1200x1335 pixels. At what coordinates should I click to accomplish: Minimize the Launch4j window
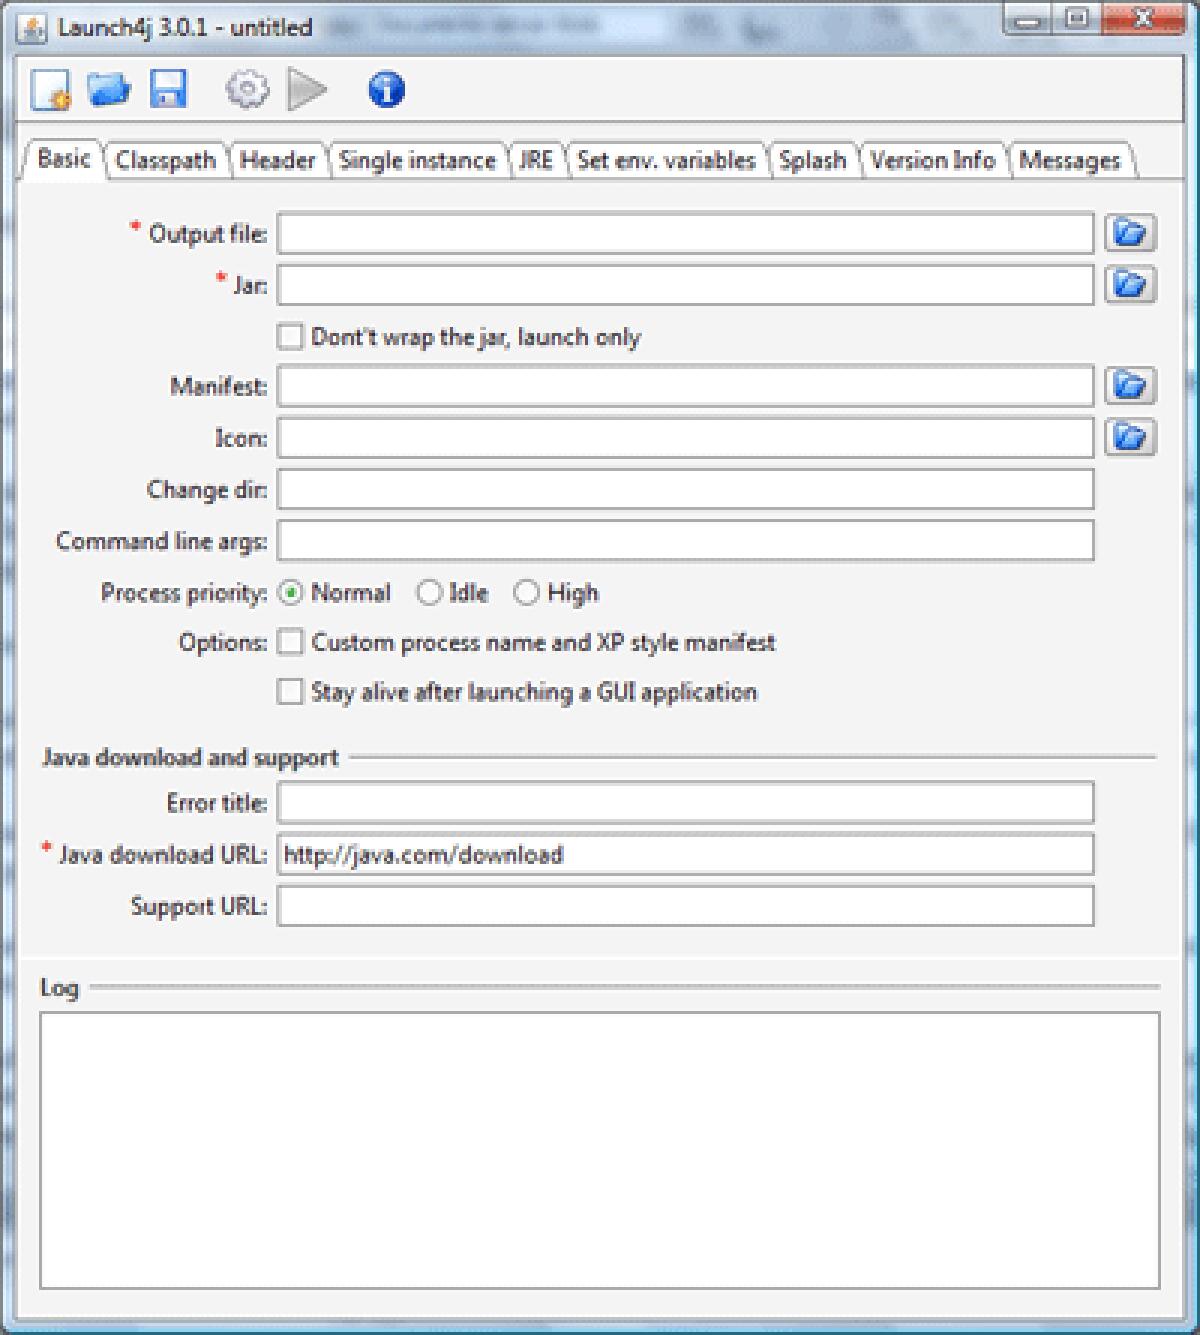tap(1029, 18)
